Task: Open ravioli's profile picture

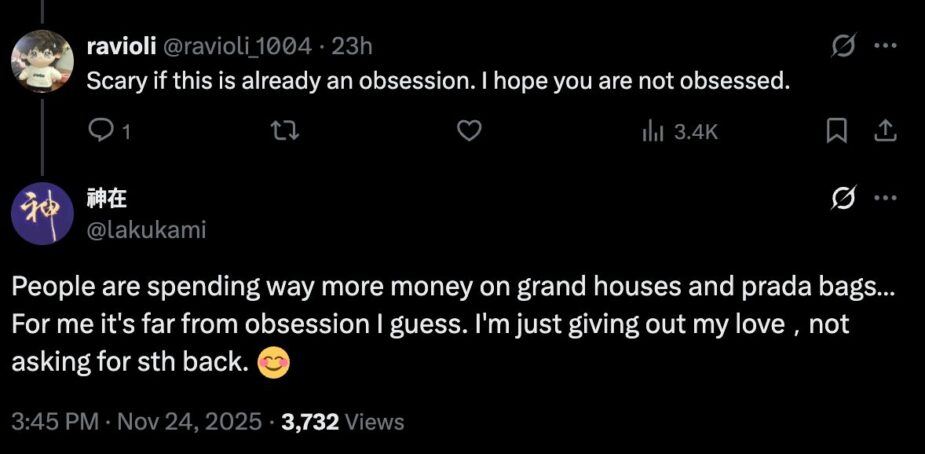Action: 39,60
